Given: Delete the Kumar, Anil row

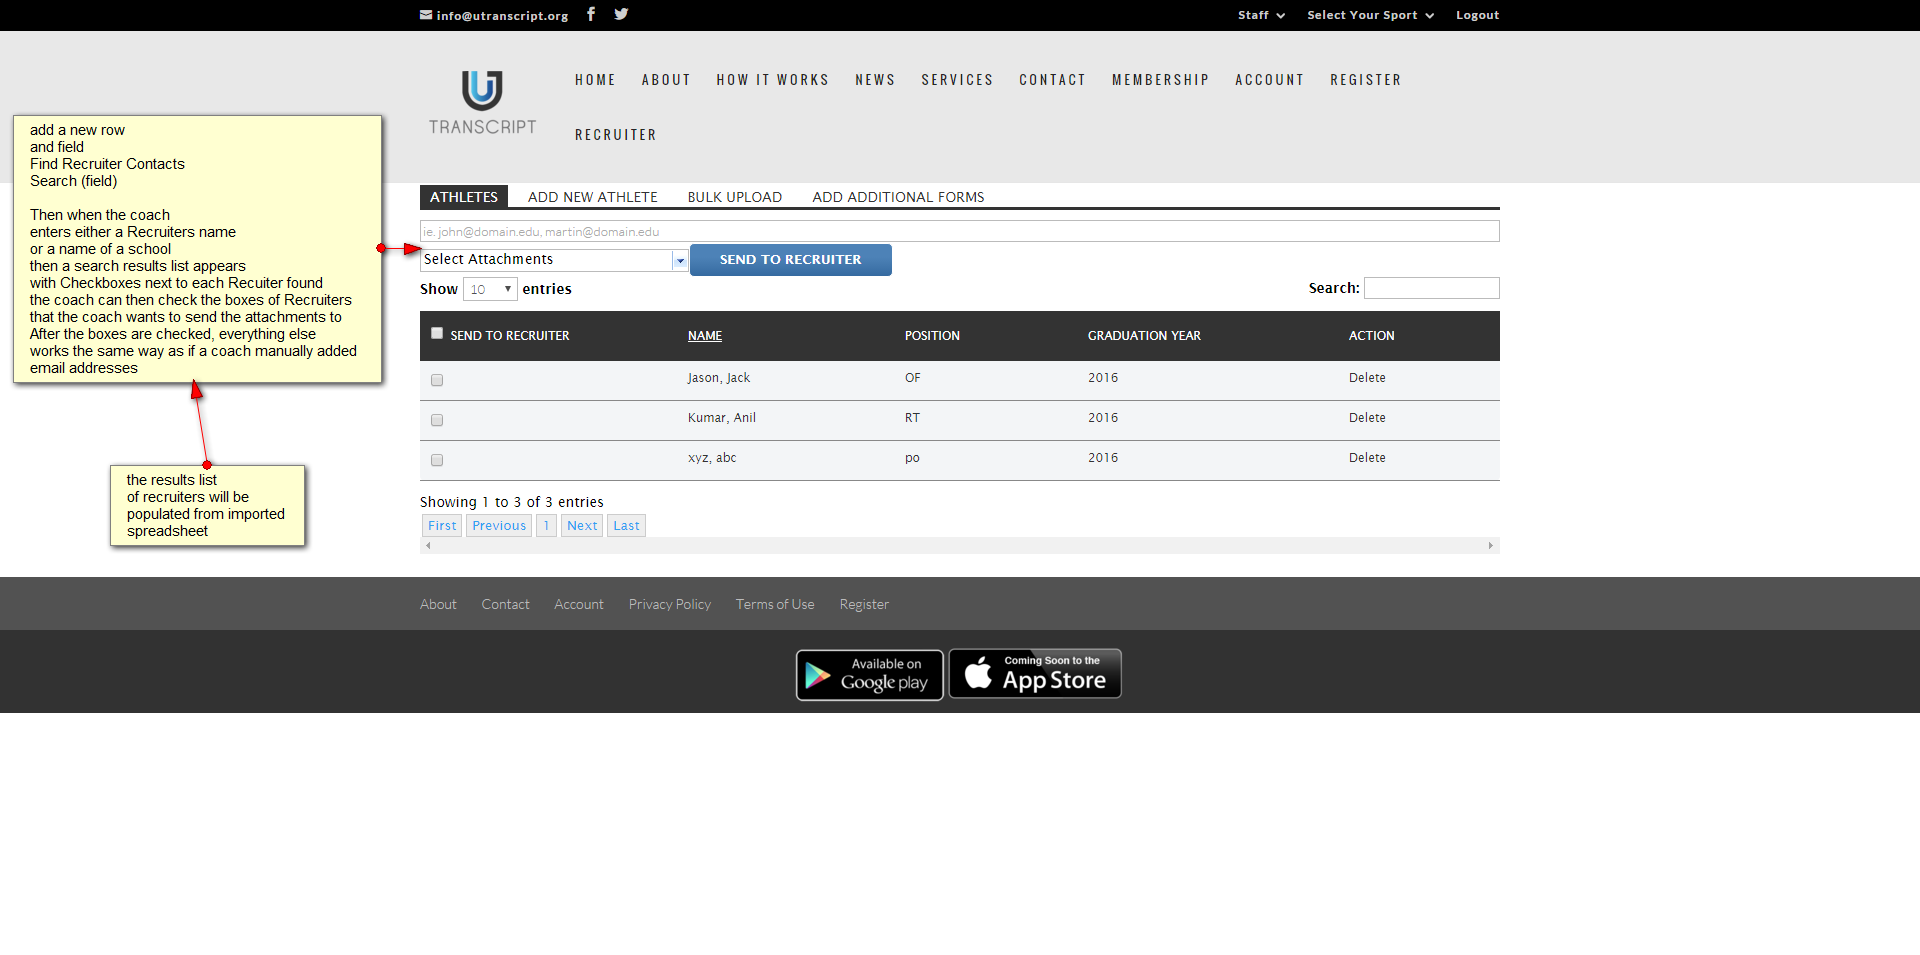Looking at the screenshot, I should [x=1367, y=418].
